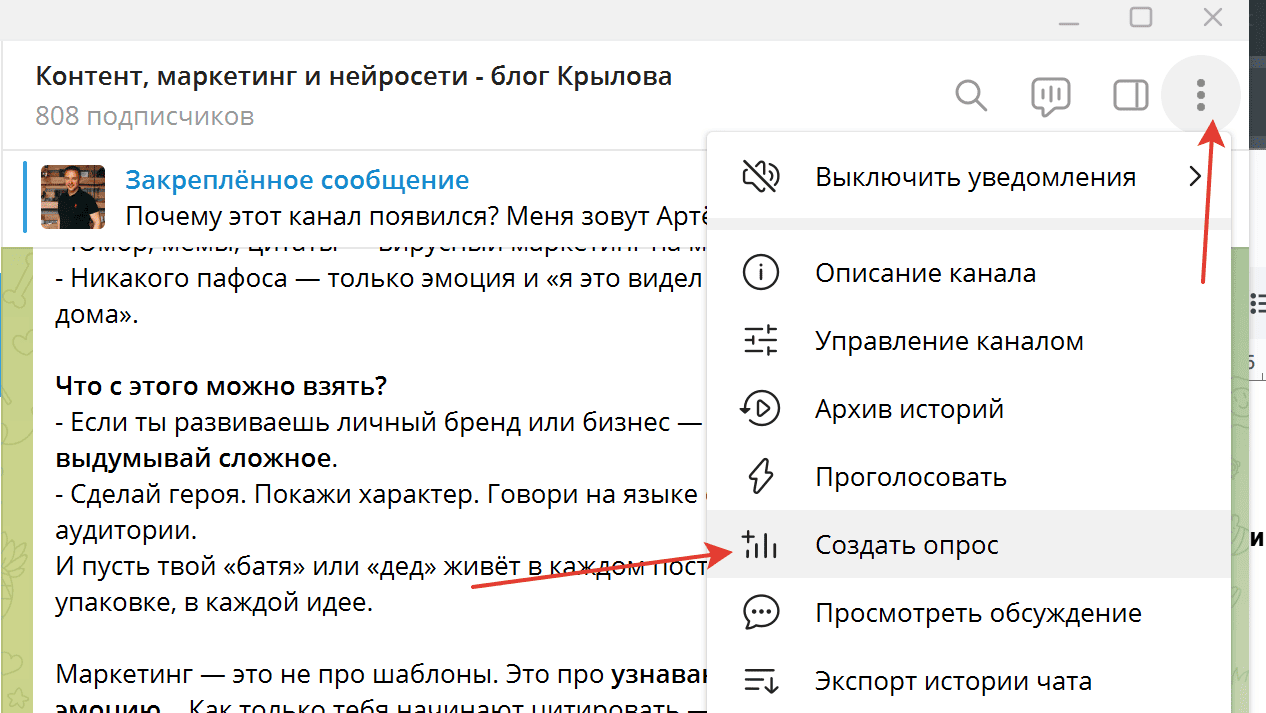This screenshot has height=713, width=1266.
Task: Open Архив историй menu entry
Action: coord(968,409)
